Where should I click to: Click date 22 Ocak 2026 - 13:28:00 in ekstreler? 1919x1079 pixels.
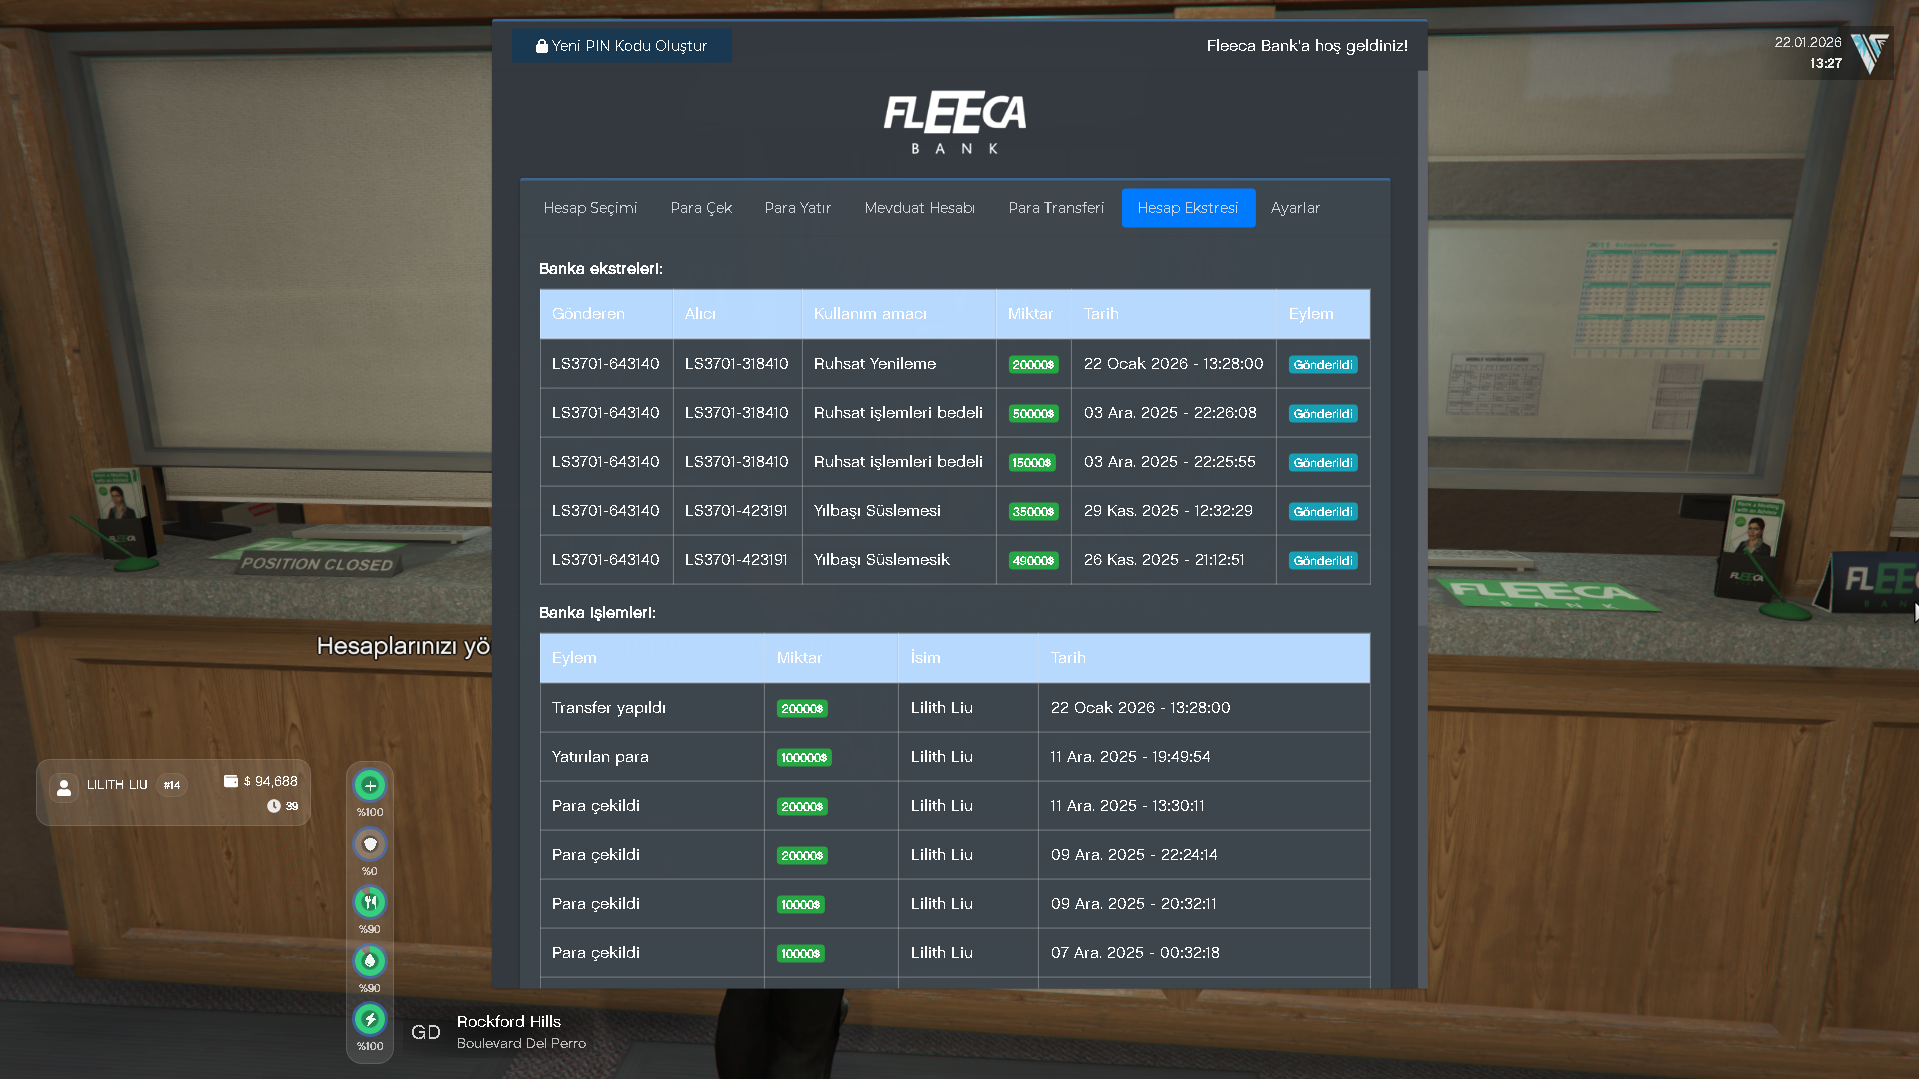point(1173,364)
